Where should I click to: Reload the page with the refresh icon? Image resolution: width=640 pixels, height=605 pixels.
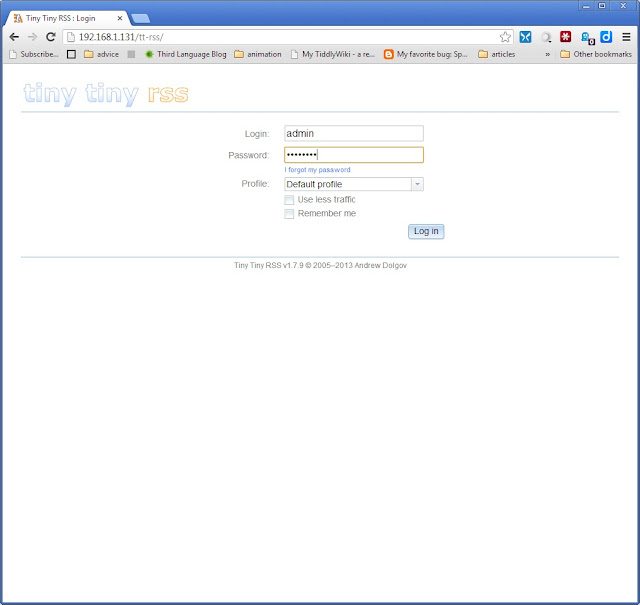51,37
